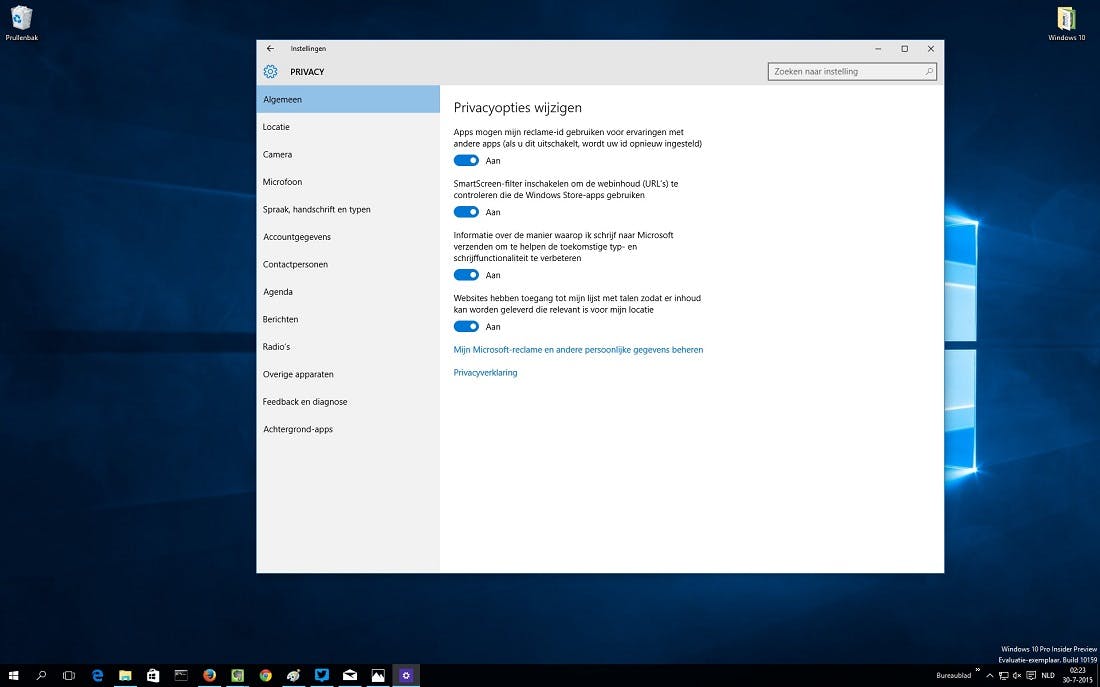The height and width of the screenshot is (687, 1100).
Task: Launch Google Chrome from the taskbar
Action: coord(265,675)
